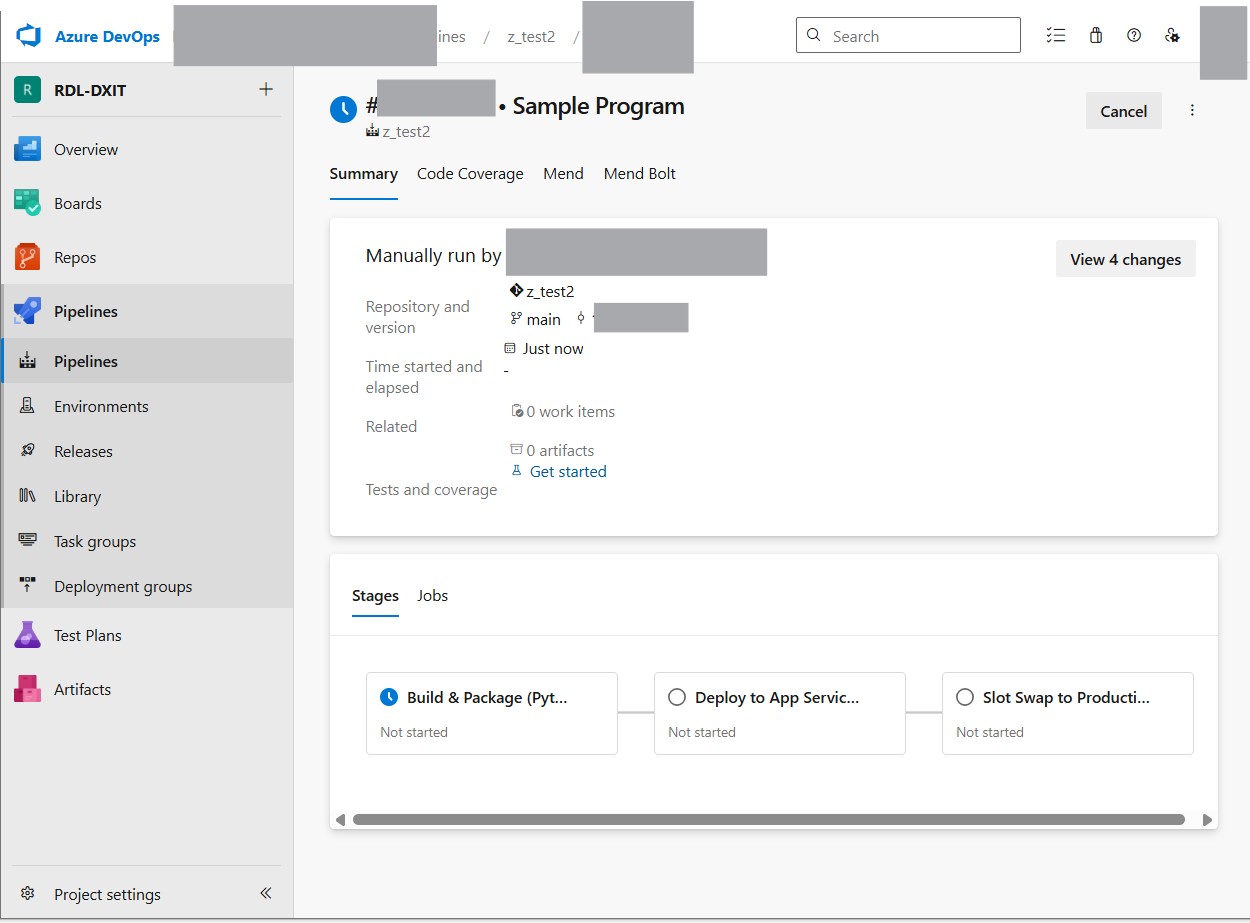Click the clock status icon beside the run title

(x=343, y=109)
